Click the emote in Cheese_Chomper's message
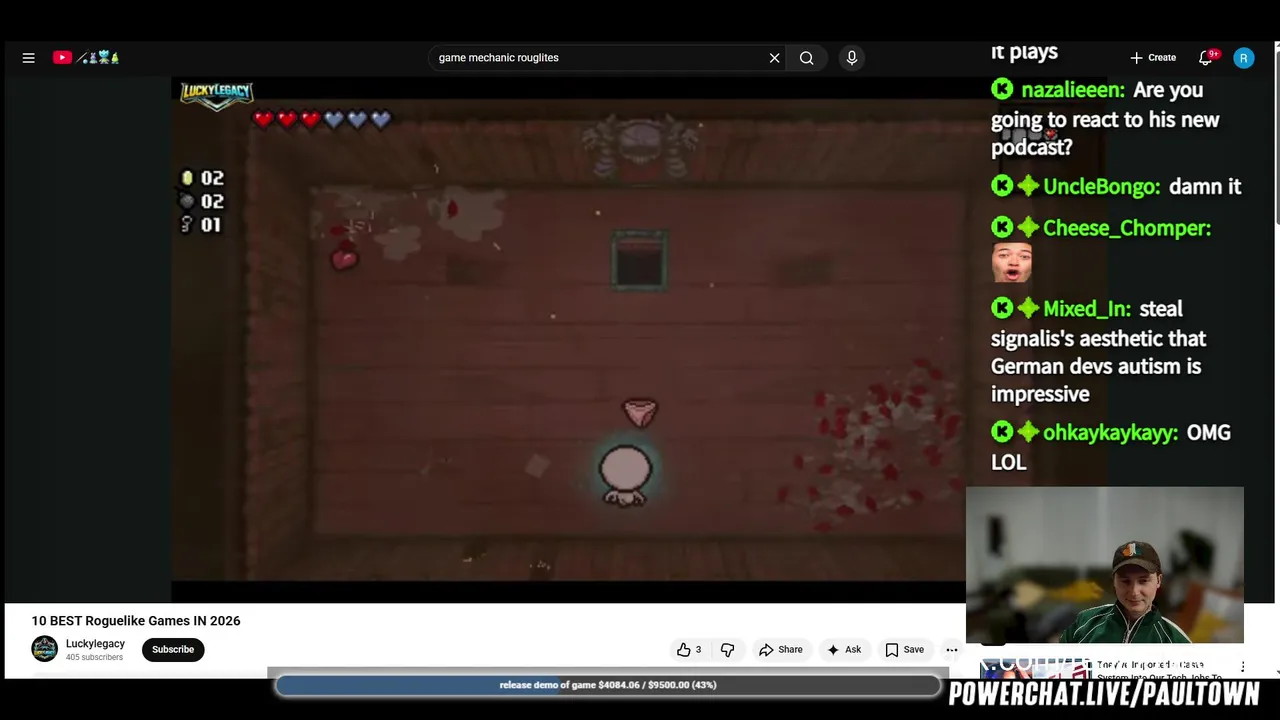The image size is (1280, 720). tap(1011, 263)
